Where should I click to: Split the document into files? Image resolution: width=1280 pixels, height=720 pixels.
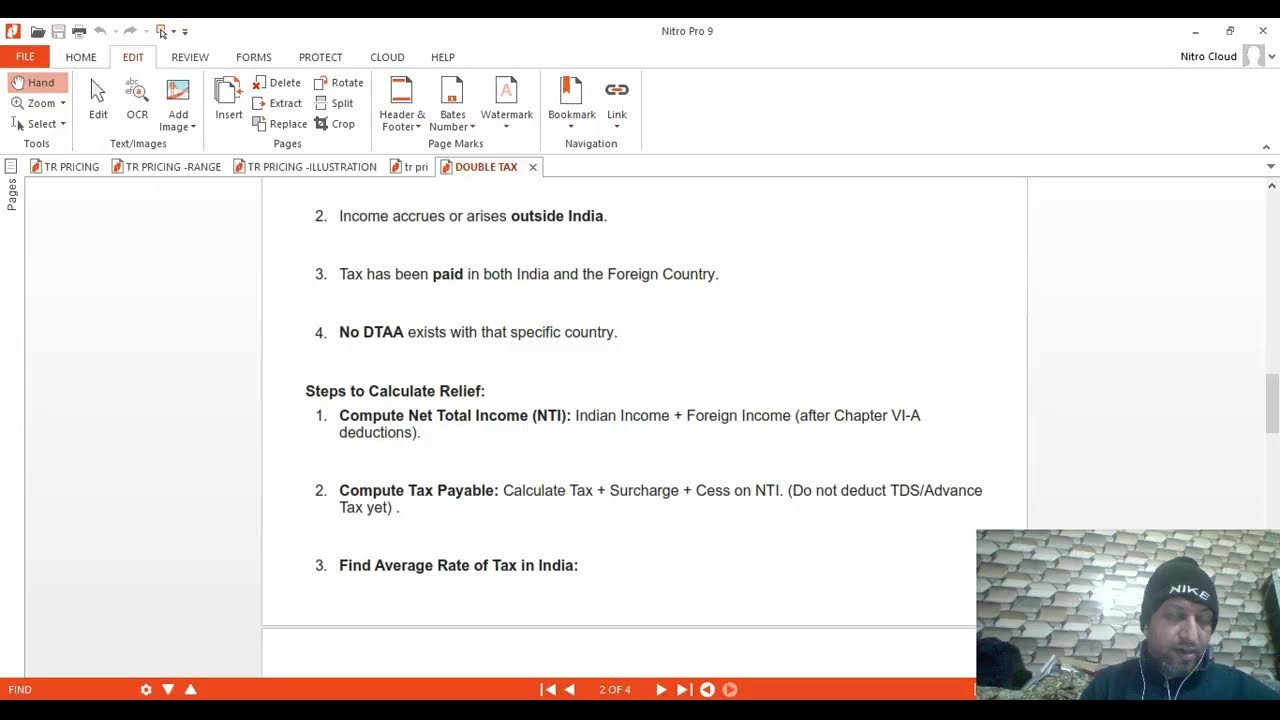click(334, 103)
